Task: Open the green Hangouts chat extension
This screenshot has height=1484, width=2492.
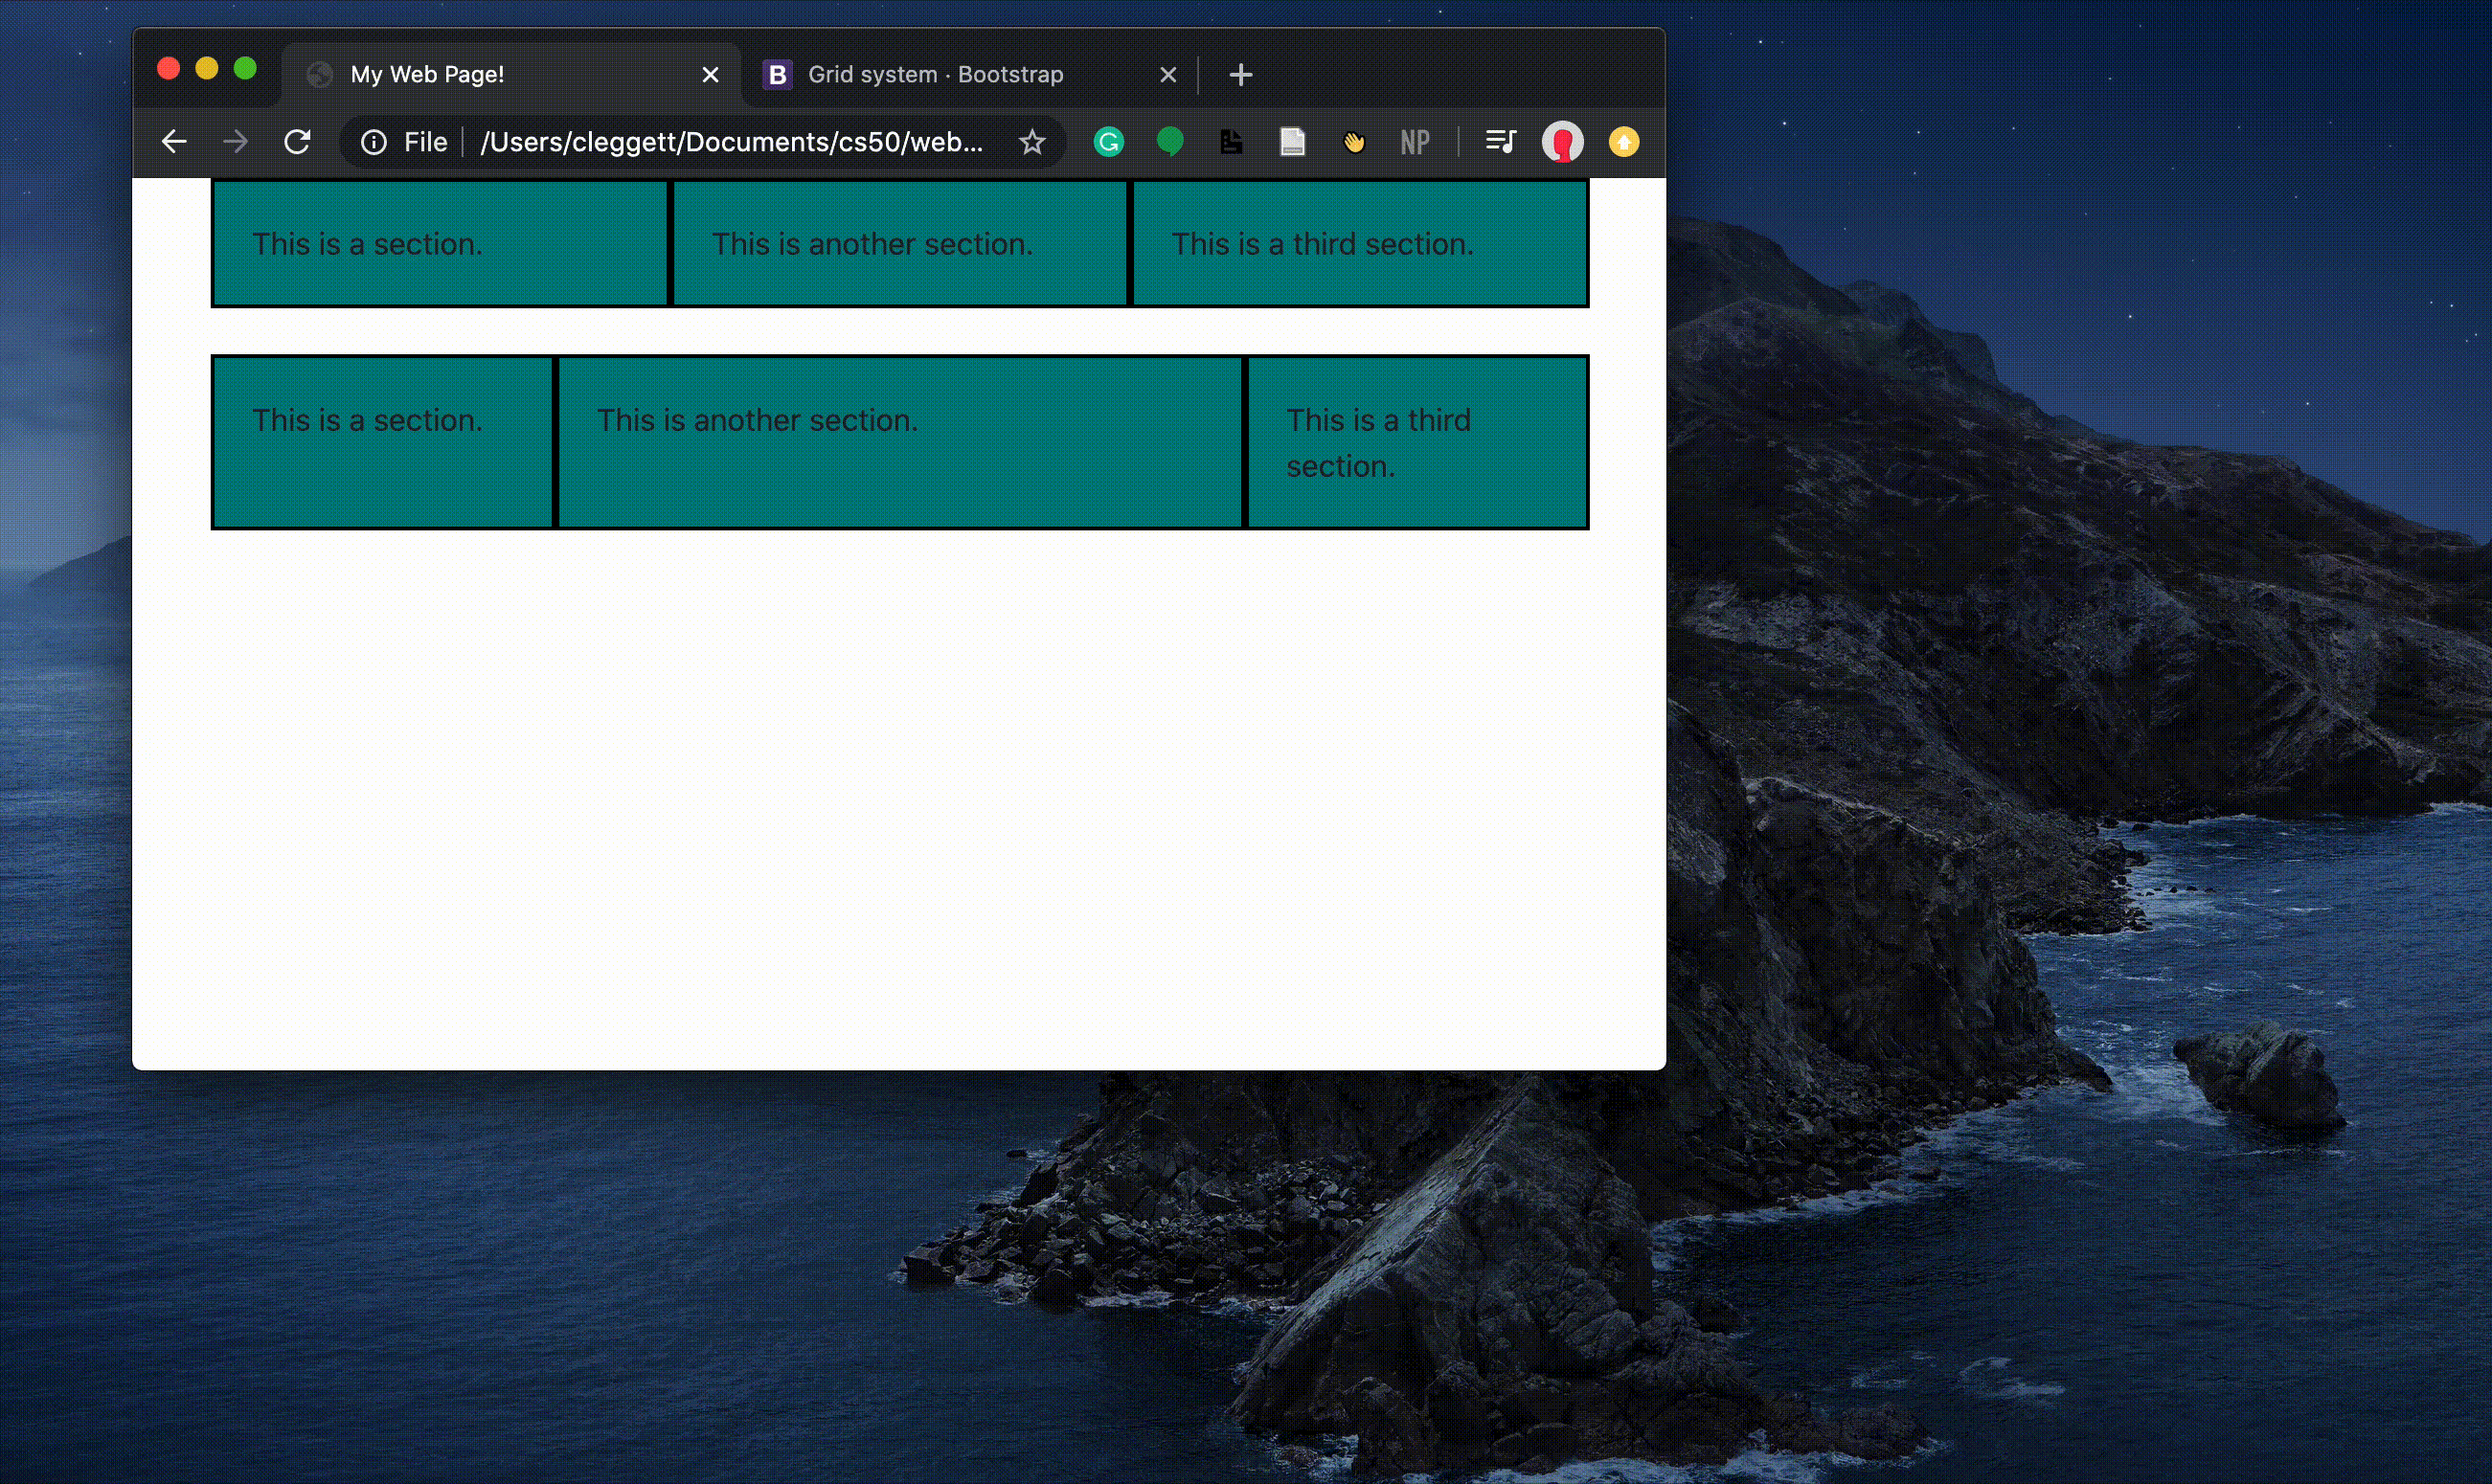Action: [1169, 142]
